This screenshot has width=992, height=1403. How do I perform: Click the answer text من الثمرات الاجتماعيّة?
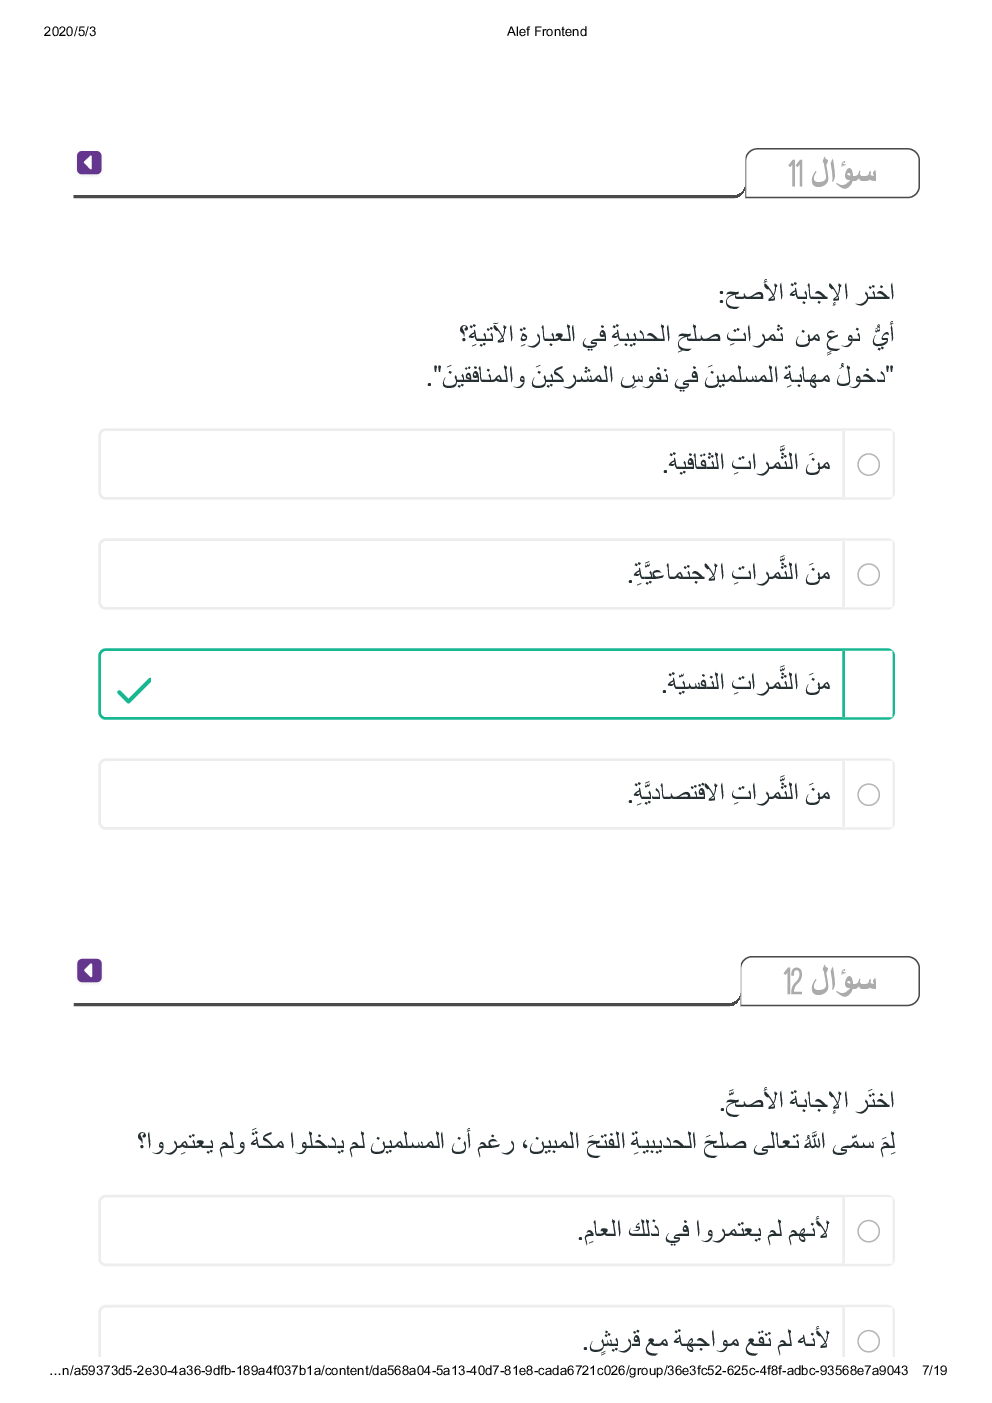coord(730,574)
